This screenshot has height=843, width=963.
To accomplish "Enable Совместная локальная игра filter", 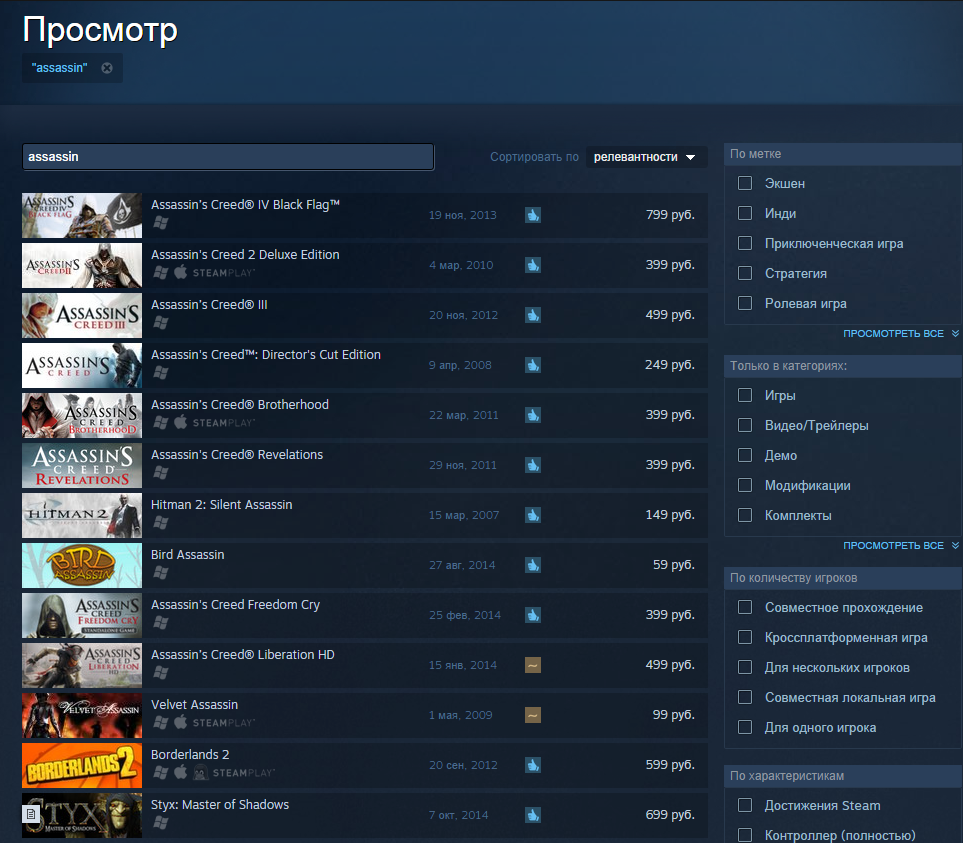I will 745,697.
